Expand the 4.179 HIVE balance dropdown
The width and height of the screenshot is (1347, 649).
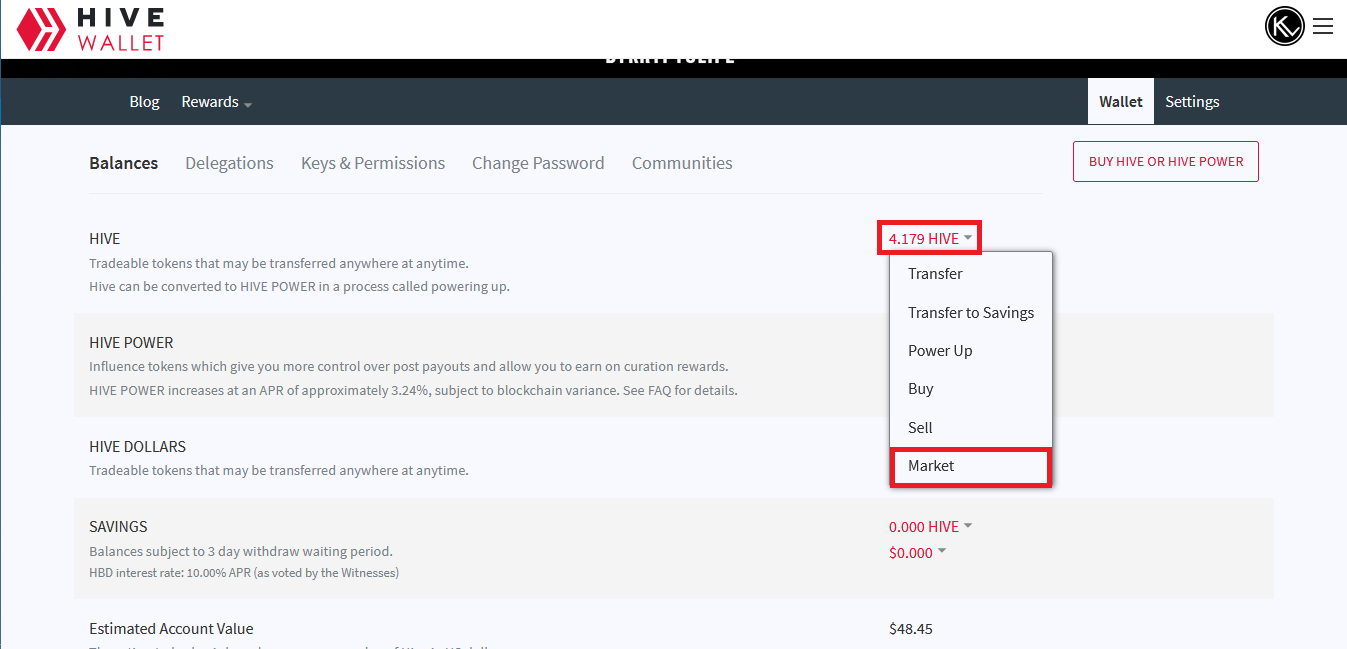click(x=929, y=239)
